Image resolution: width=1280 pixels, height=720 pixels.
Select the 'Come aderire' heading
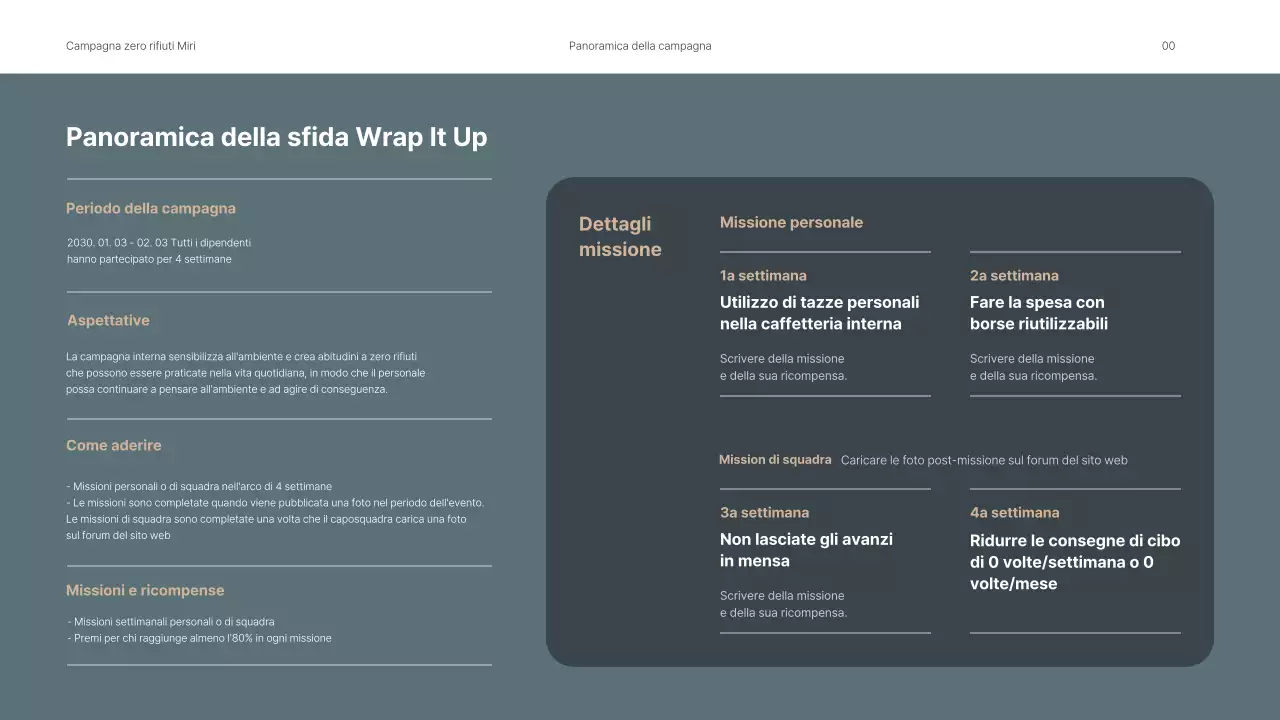[x=113, y=446]
